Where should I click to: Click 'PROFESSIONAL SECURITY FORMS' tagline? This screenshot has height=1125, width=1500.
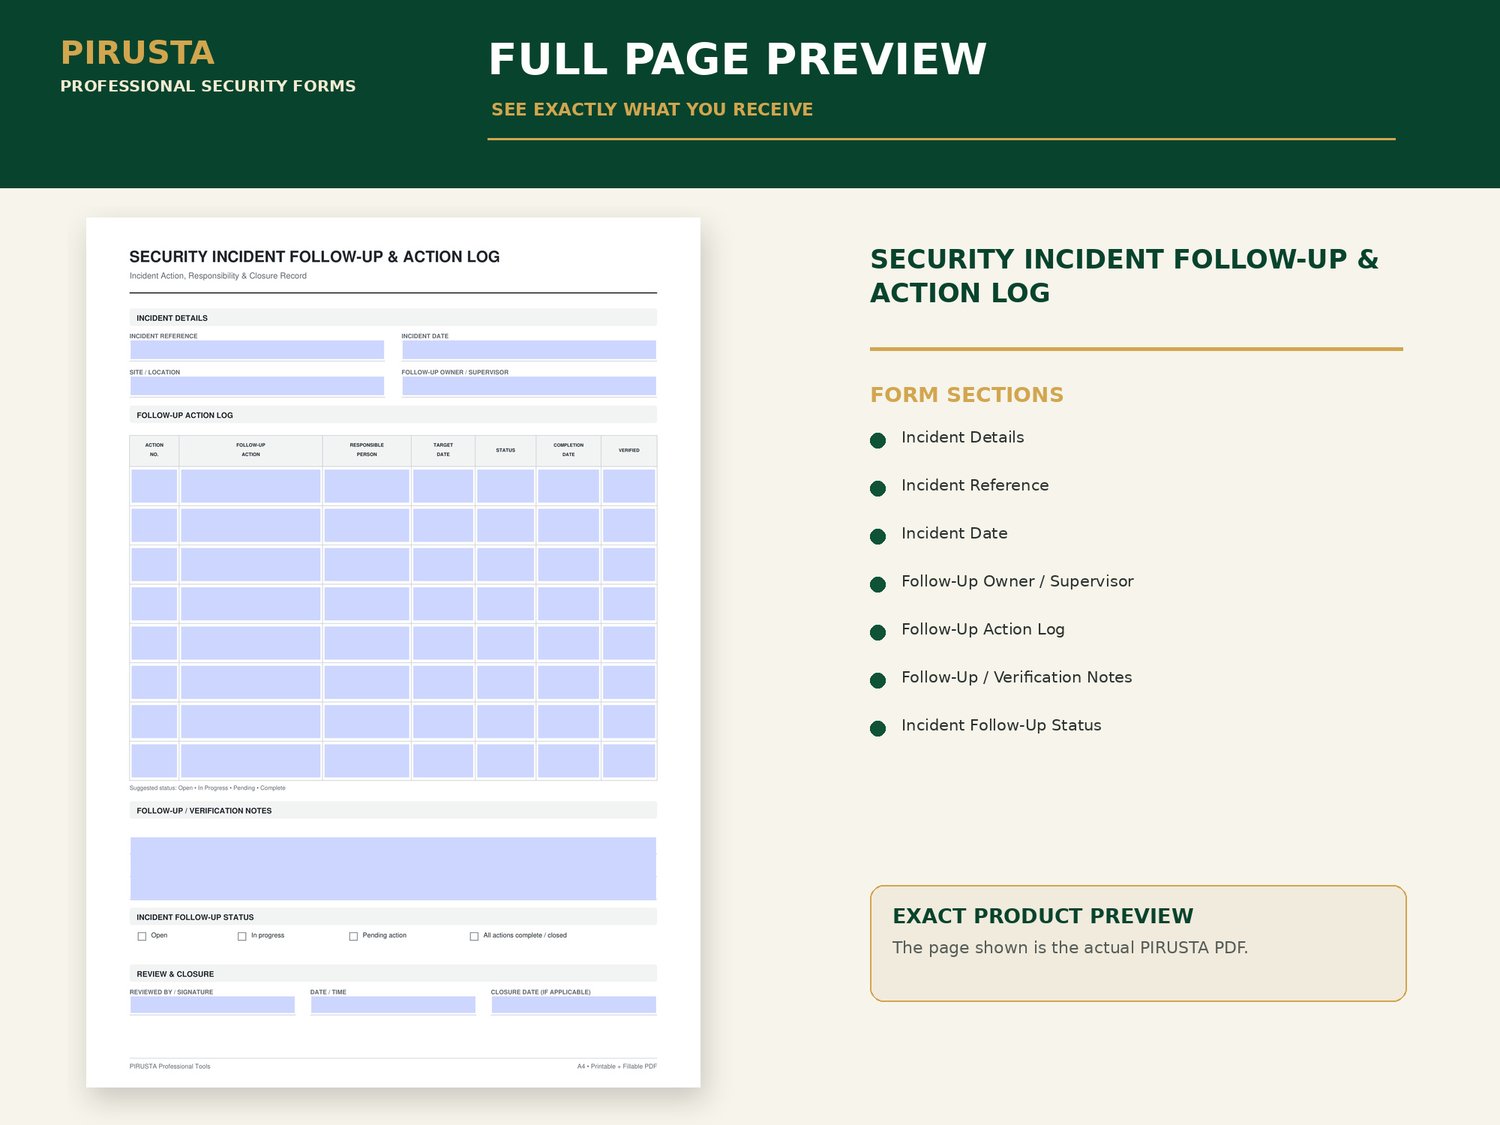[208, 86]
